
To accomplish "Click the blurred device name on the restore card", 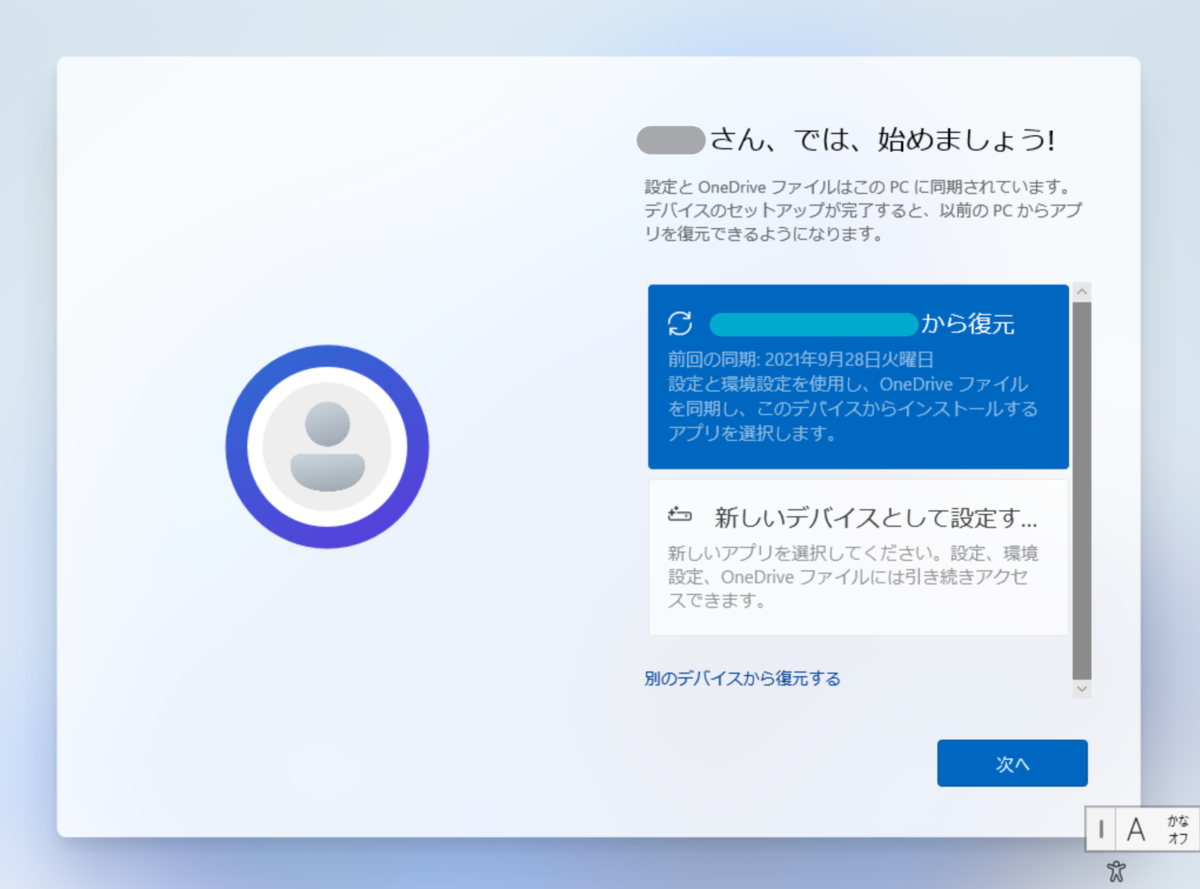I will pos(812,324).
